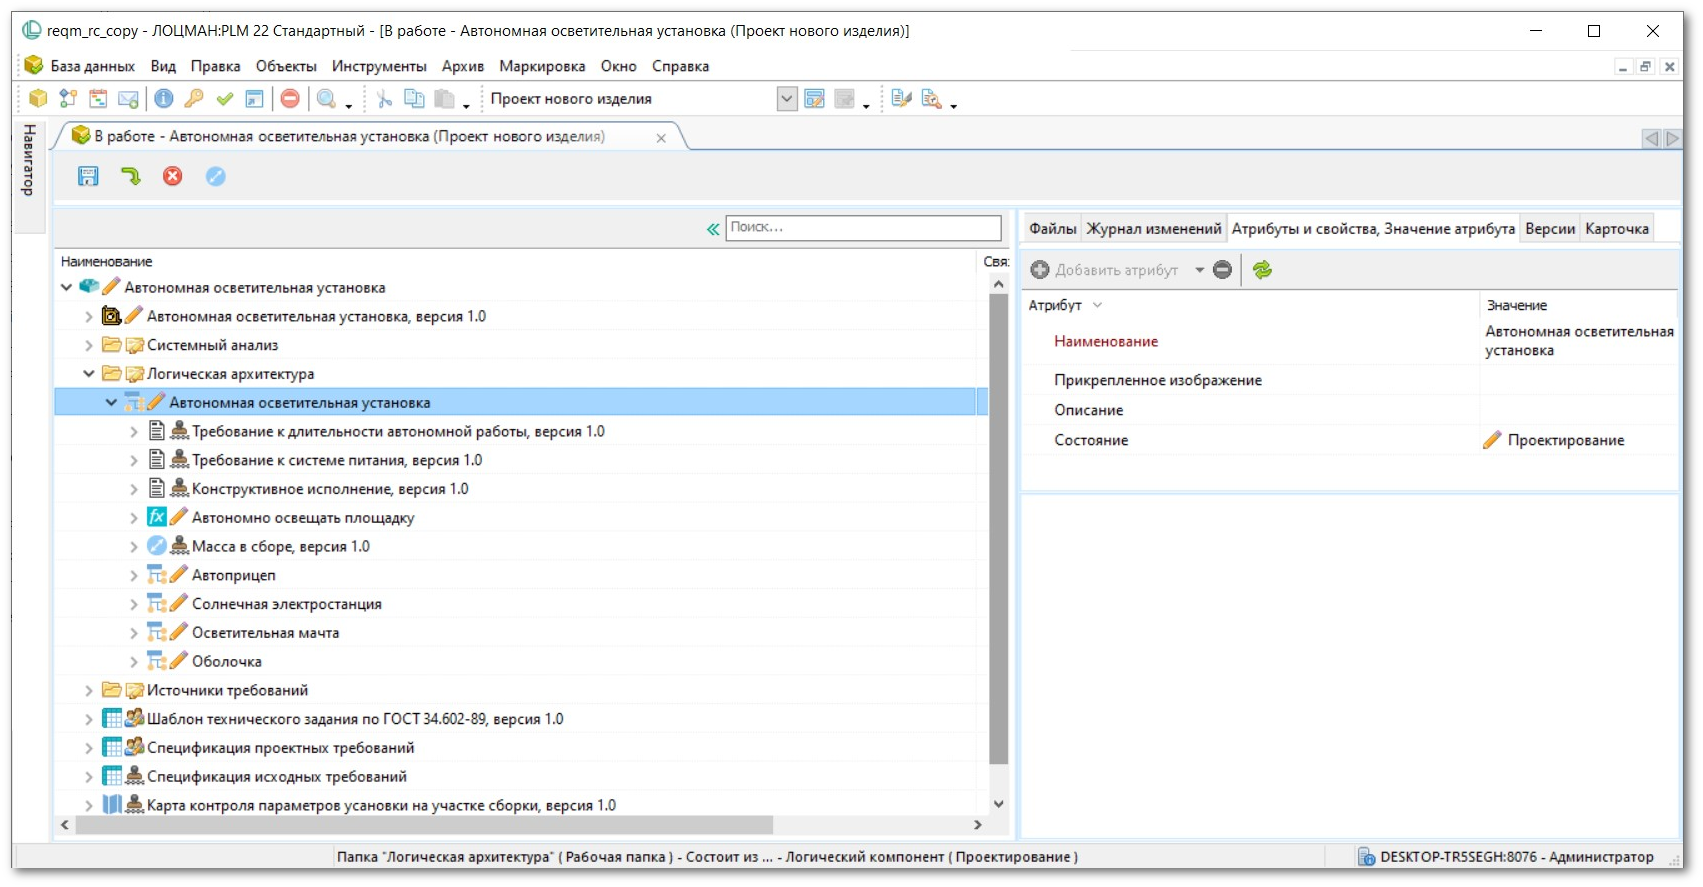Expand the Автоприцеп tree node
Screen dimensions: 1703x887
click(134, 576)
